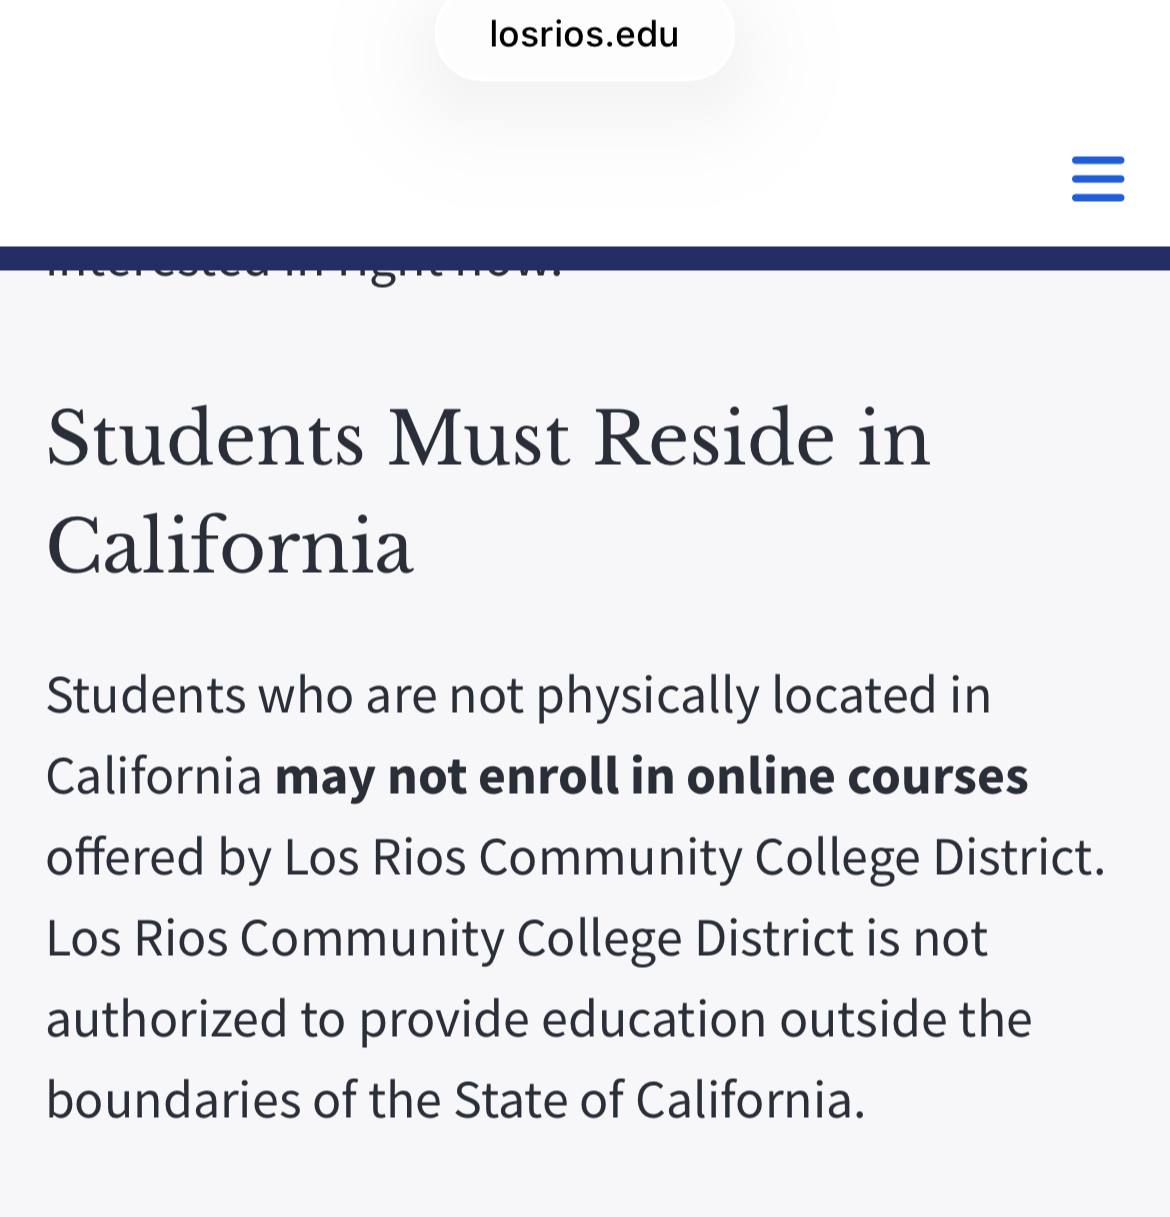The image size is (1170, 1217).
Task: Click the line starting "offered by Los Rios"
Action: (x=576, y=858)
